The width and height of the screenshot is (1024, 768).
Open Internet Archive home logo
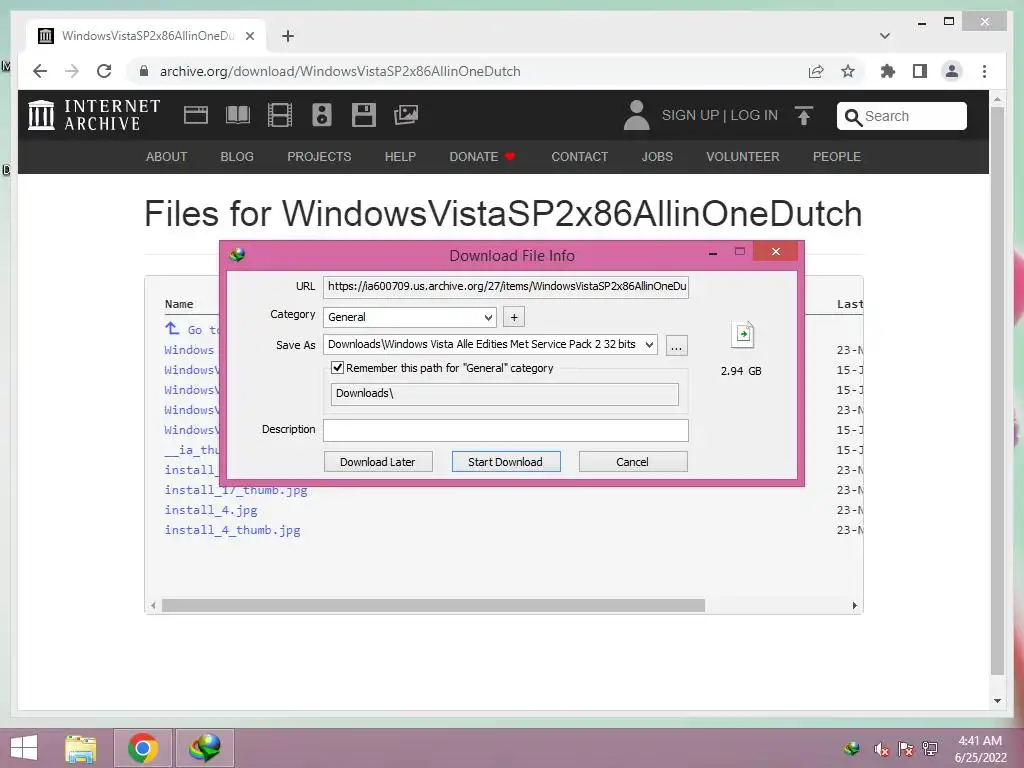pos(94,115)
